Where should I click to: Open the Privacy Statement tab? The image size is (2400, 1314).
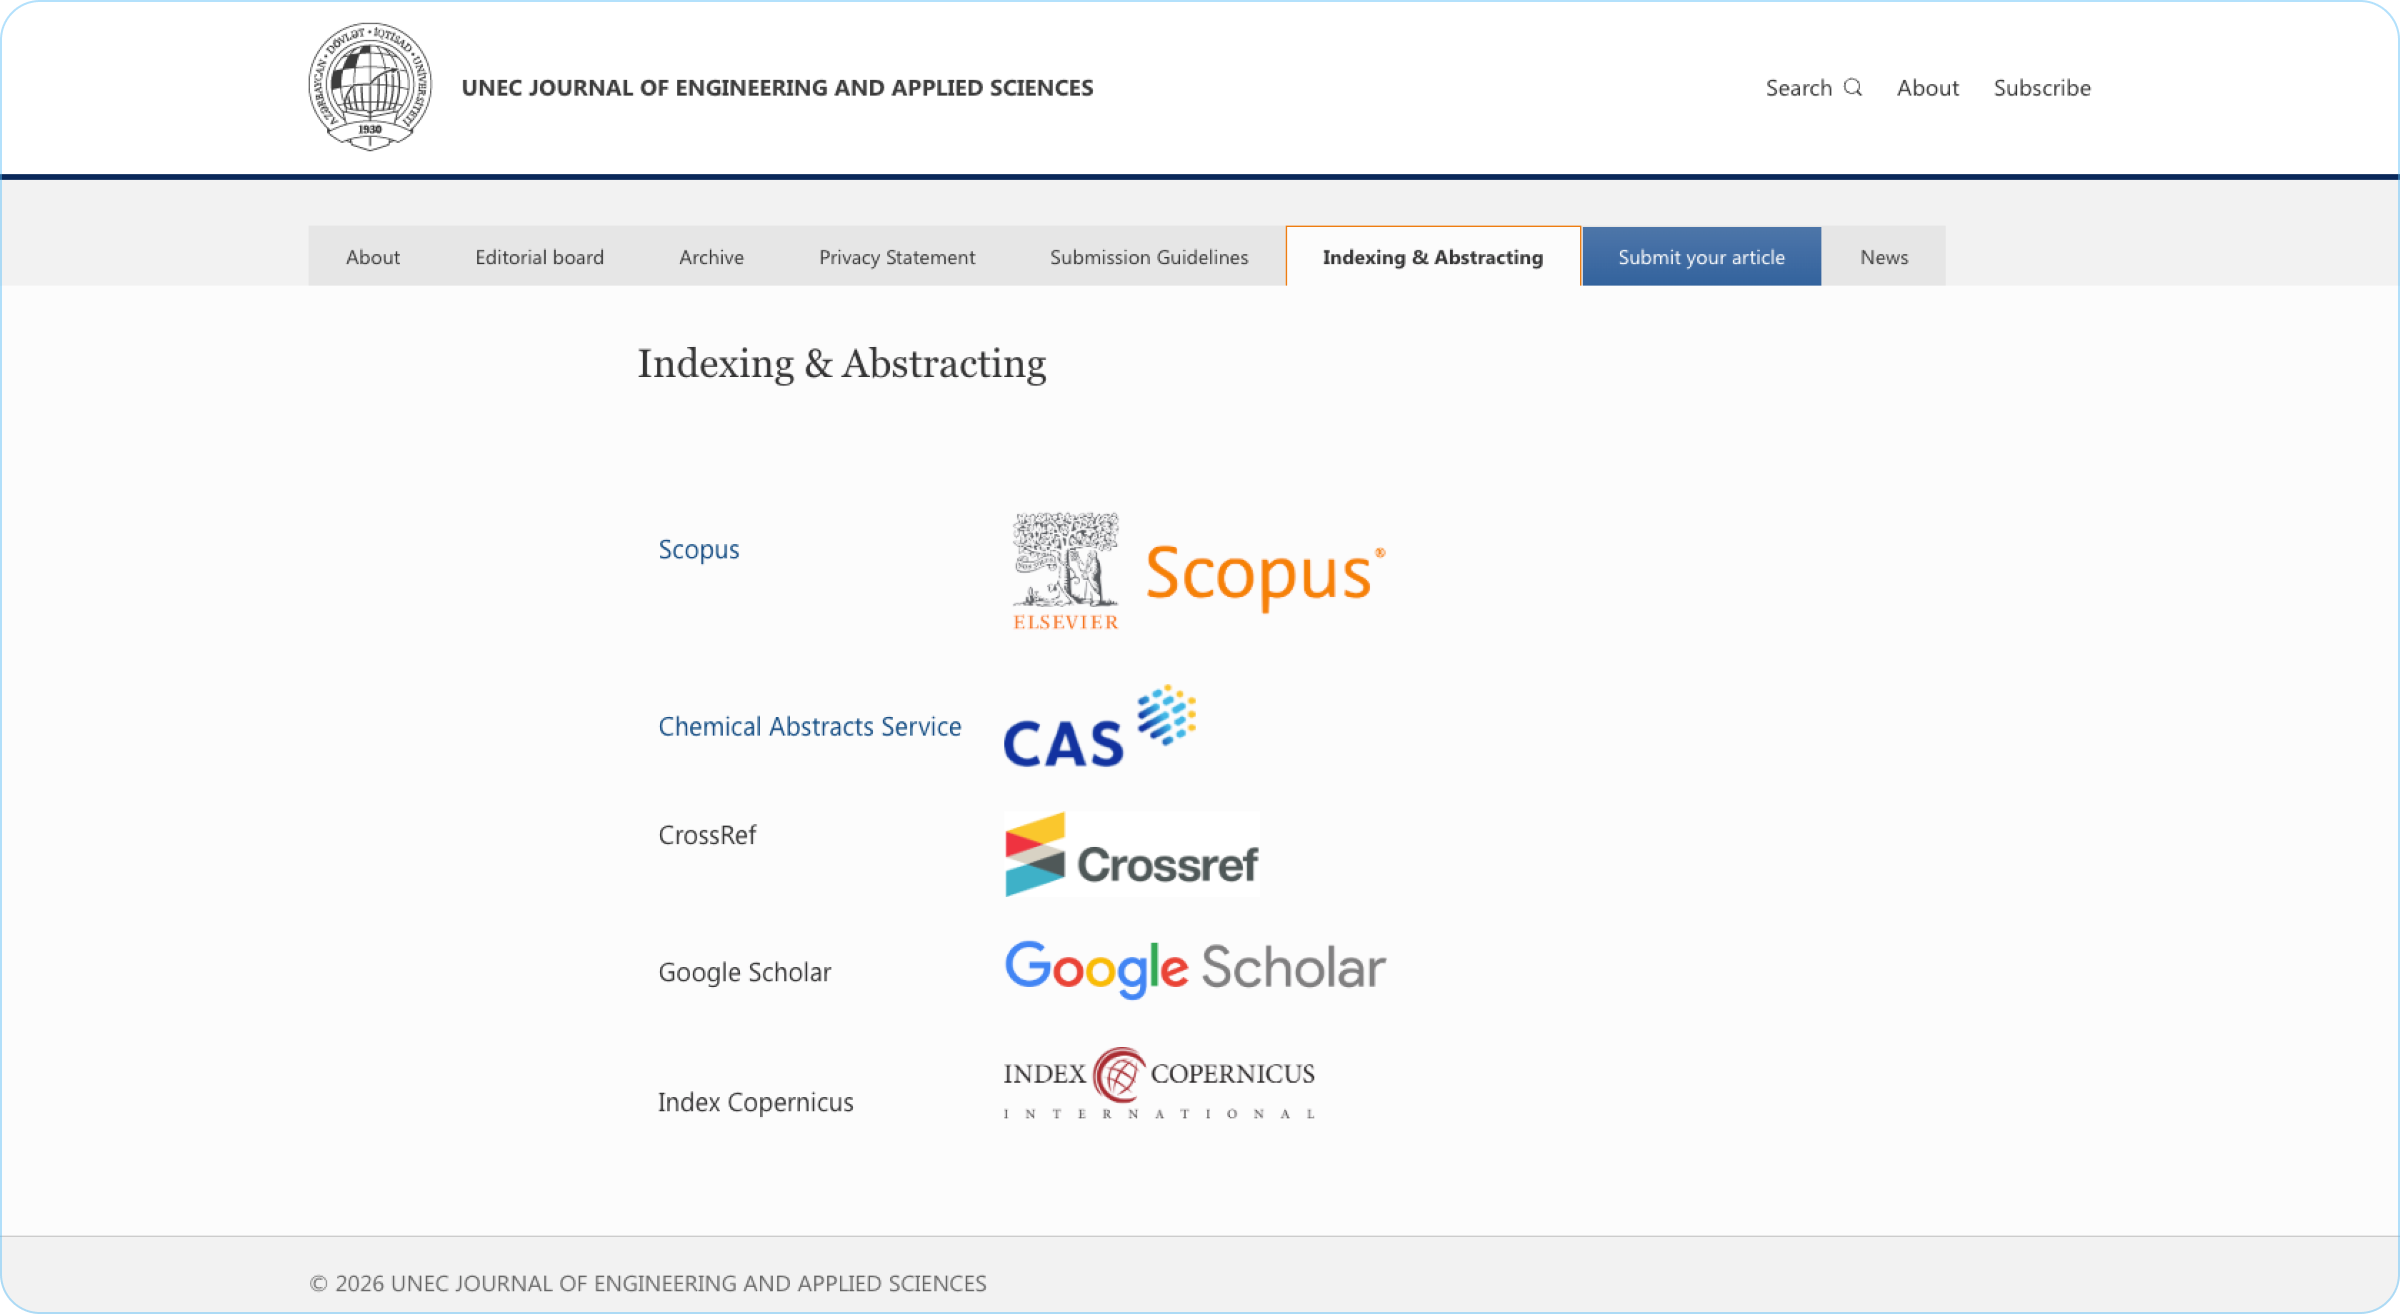896,257
